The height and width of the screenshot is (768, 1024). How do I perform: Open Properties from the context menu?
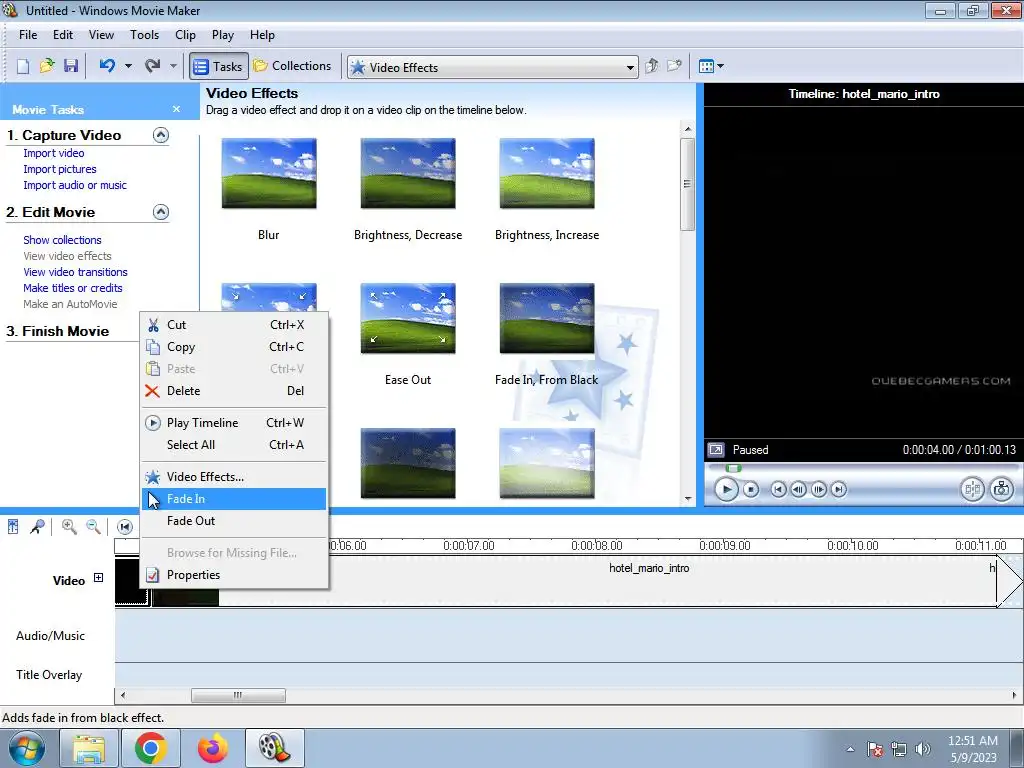234,575
